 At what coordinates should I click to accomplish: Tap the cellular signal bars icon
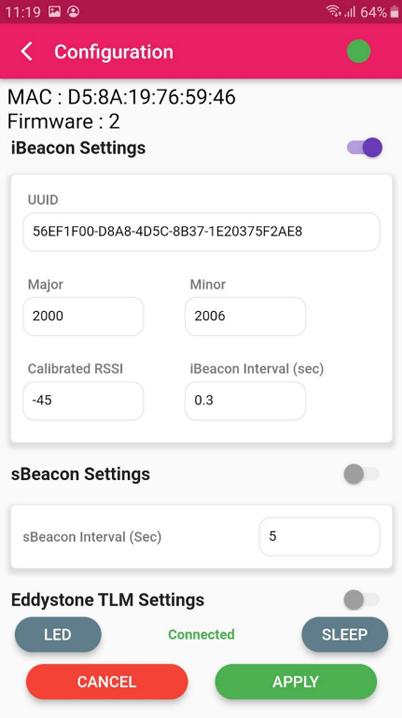pos(350,12)
